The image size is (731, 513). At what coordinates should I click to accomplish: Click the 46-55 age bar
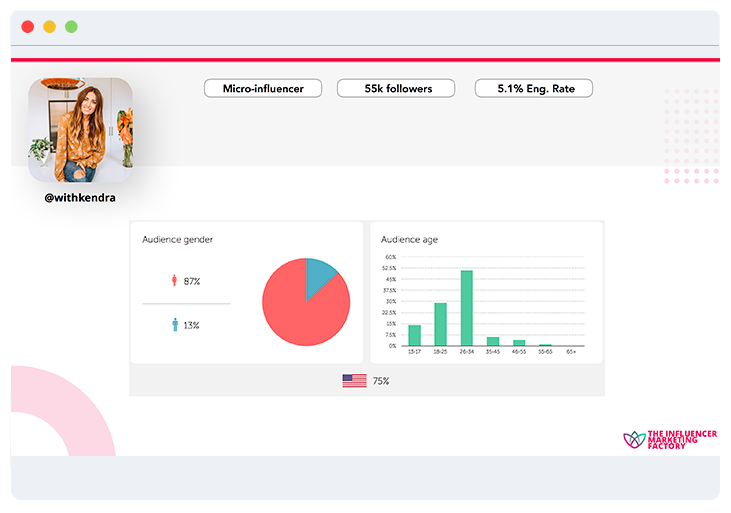[519, 343]
